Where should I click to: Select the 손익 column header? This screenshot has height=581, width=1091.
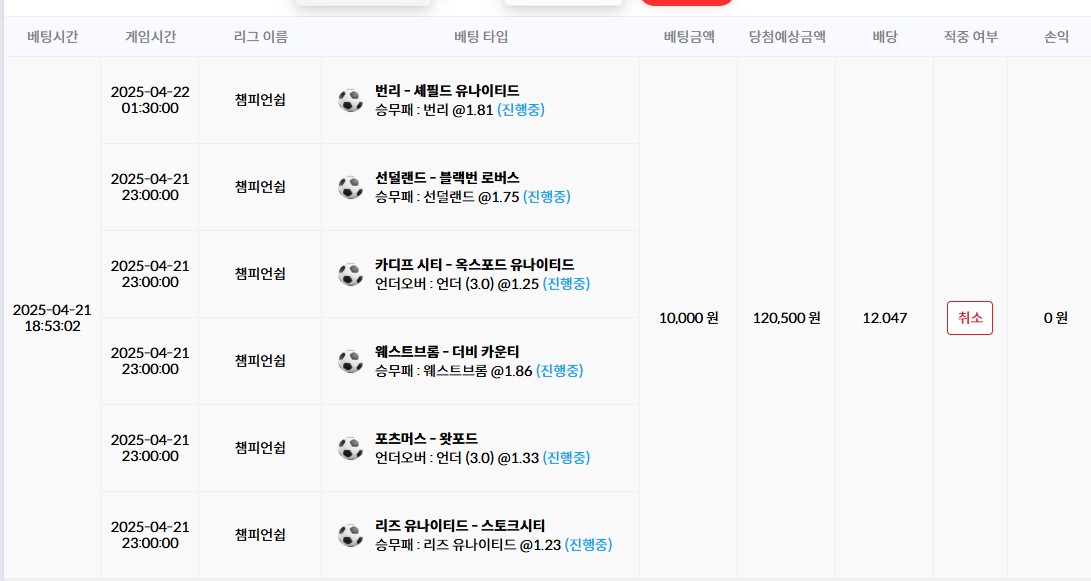[x=1056, y=37]
